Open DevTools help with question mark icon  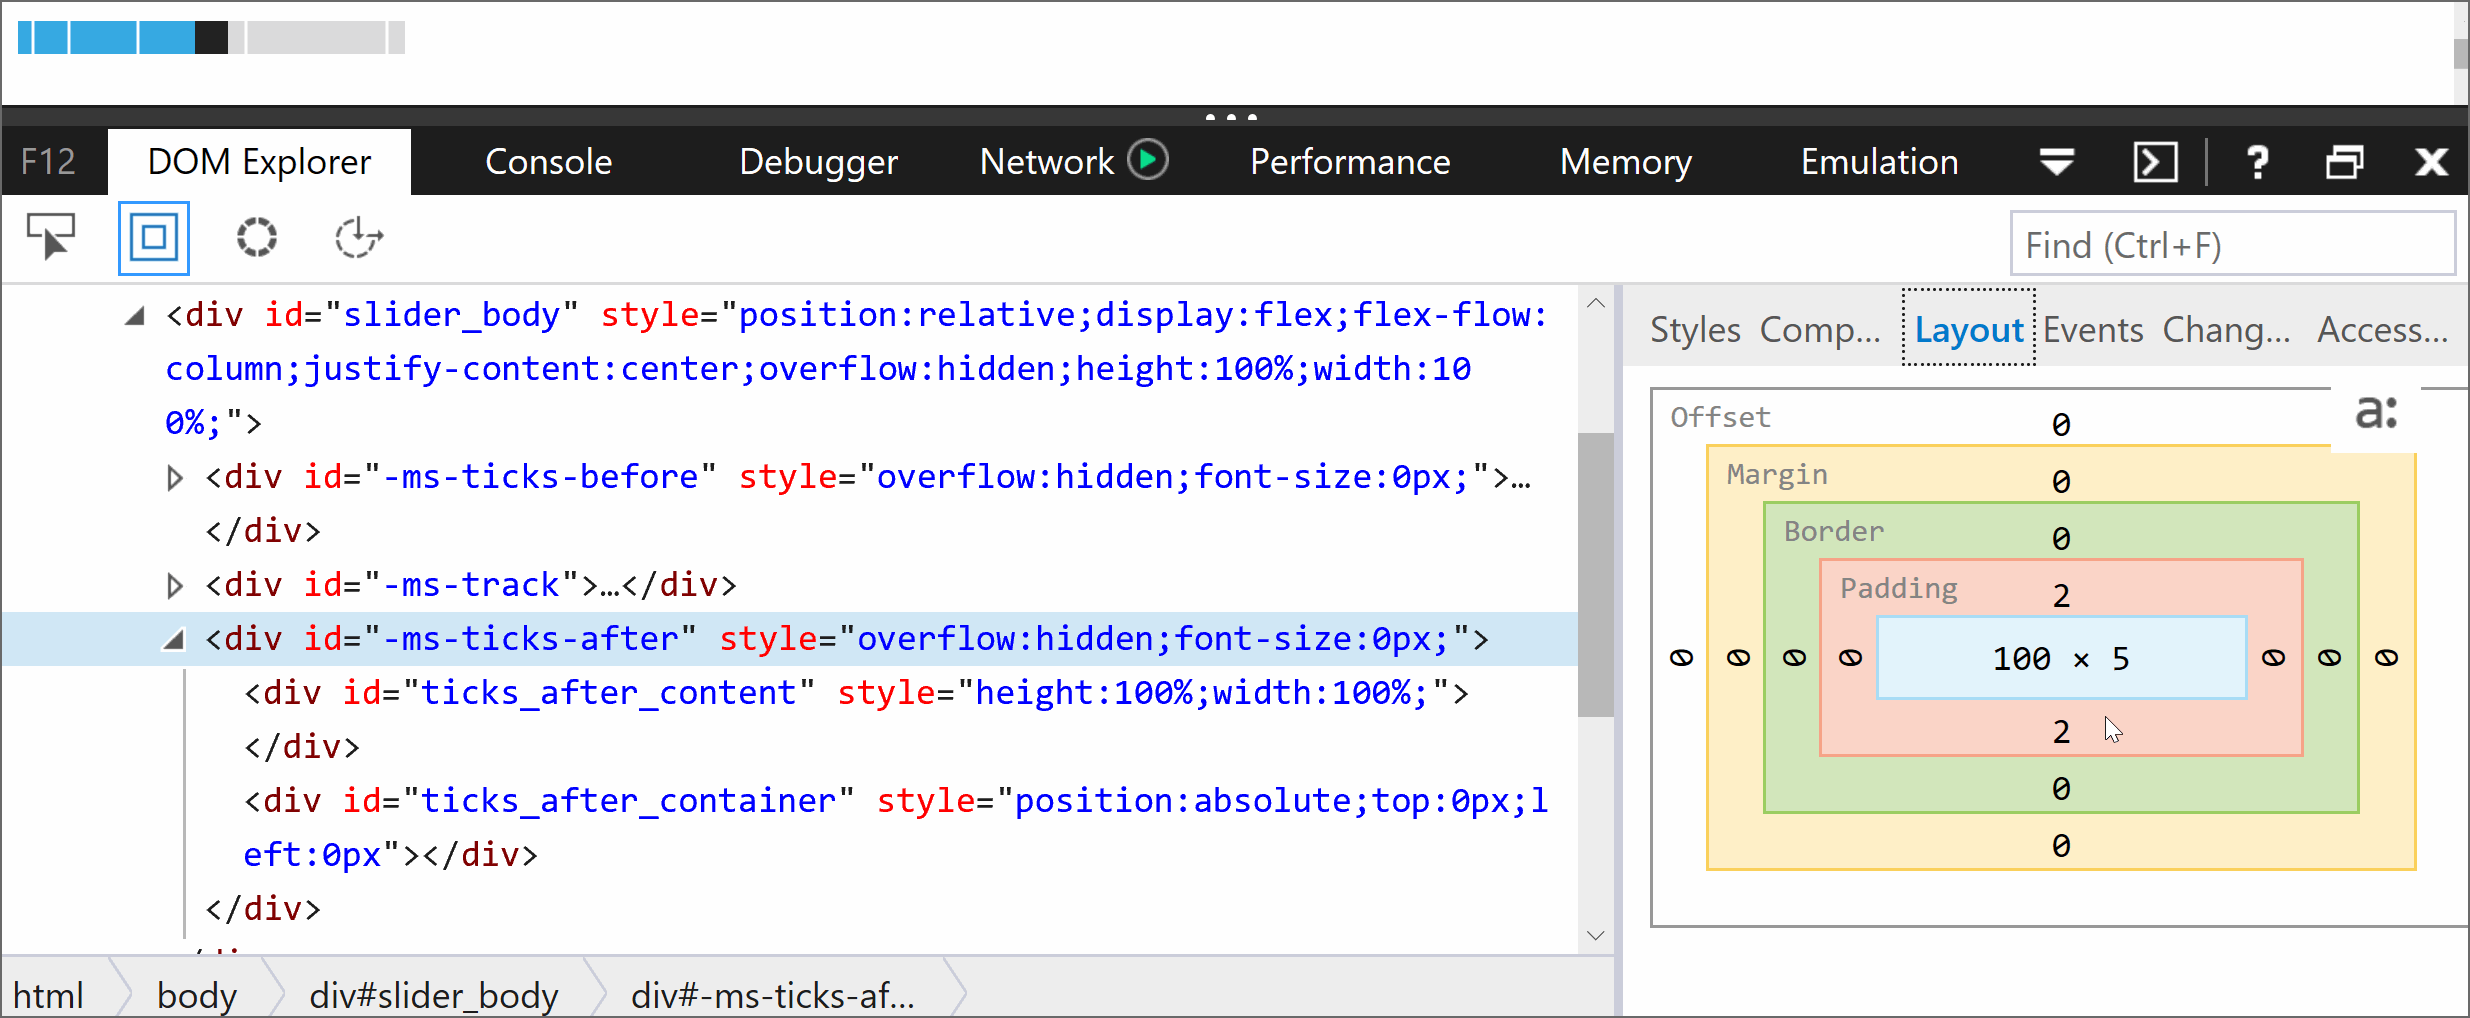2259,162
